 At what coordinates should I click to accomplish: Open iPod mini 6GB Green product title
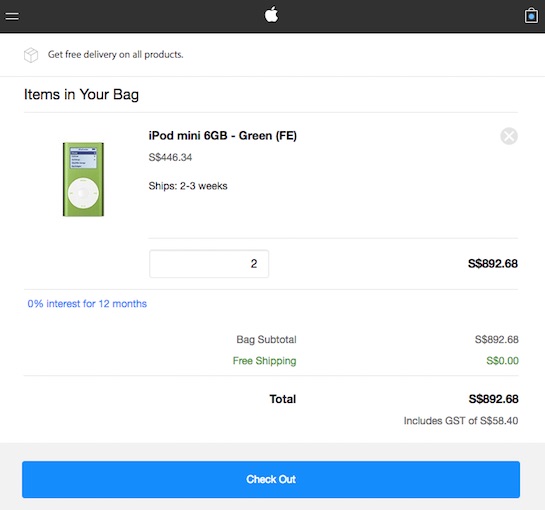(x=223, y=135)
